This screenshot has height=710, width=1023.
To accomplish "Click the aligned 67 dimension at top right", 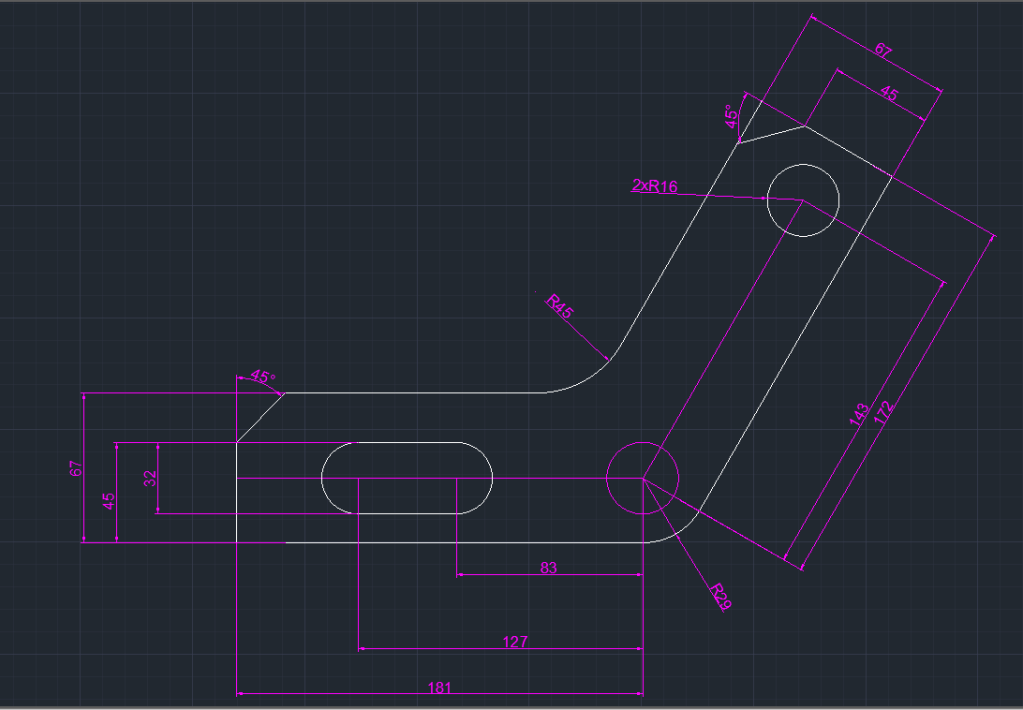I will click(x=882, y=50).
